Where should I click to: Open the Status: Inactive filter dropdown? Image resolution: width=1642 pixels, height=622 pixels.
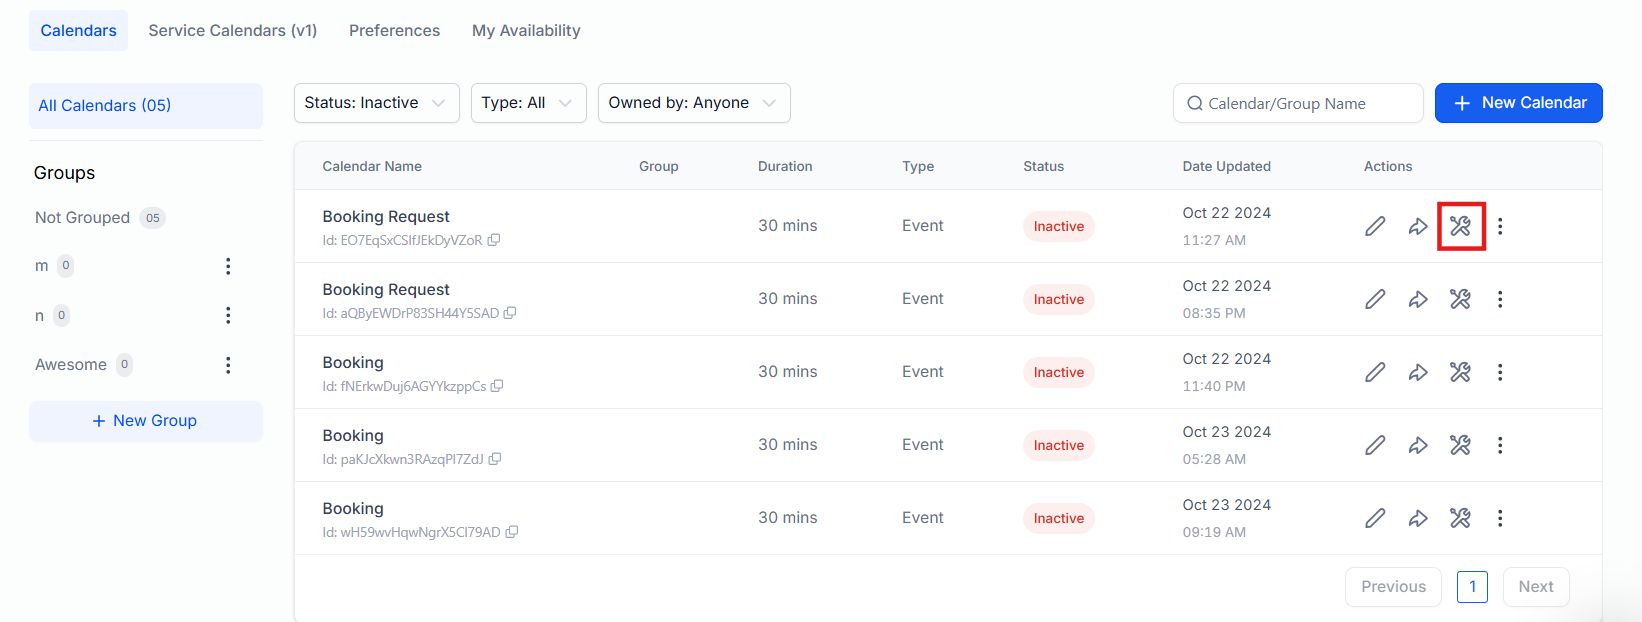pyautogui.click(x=376, y=103)
